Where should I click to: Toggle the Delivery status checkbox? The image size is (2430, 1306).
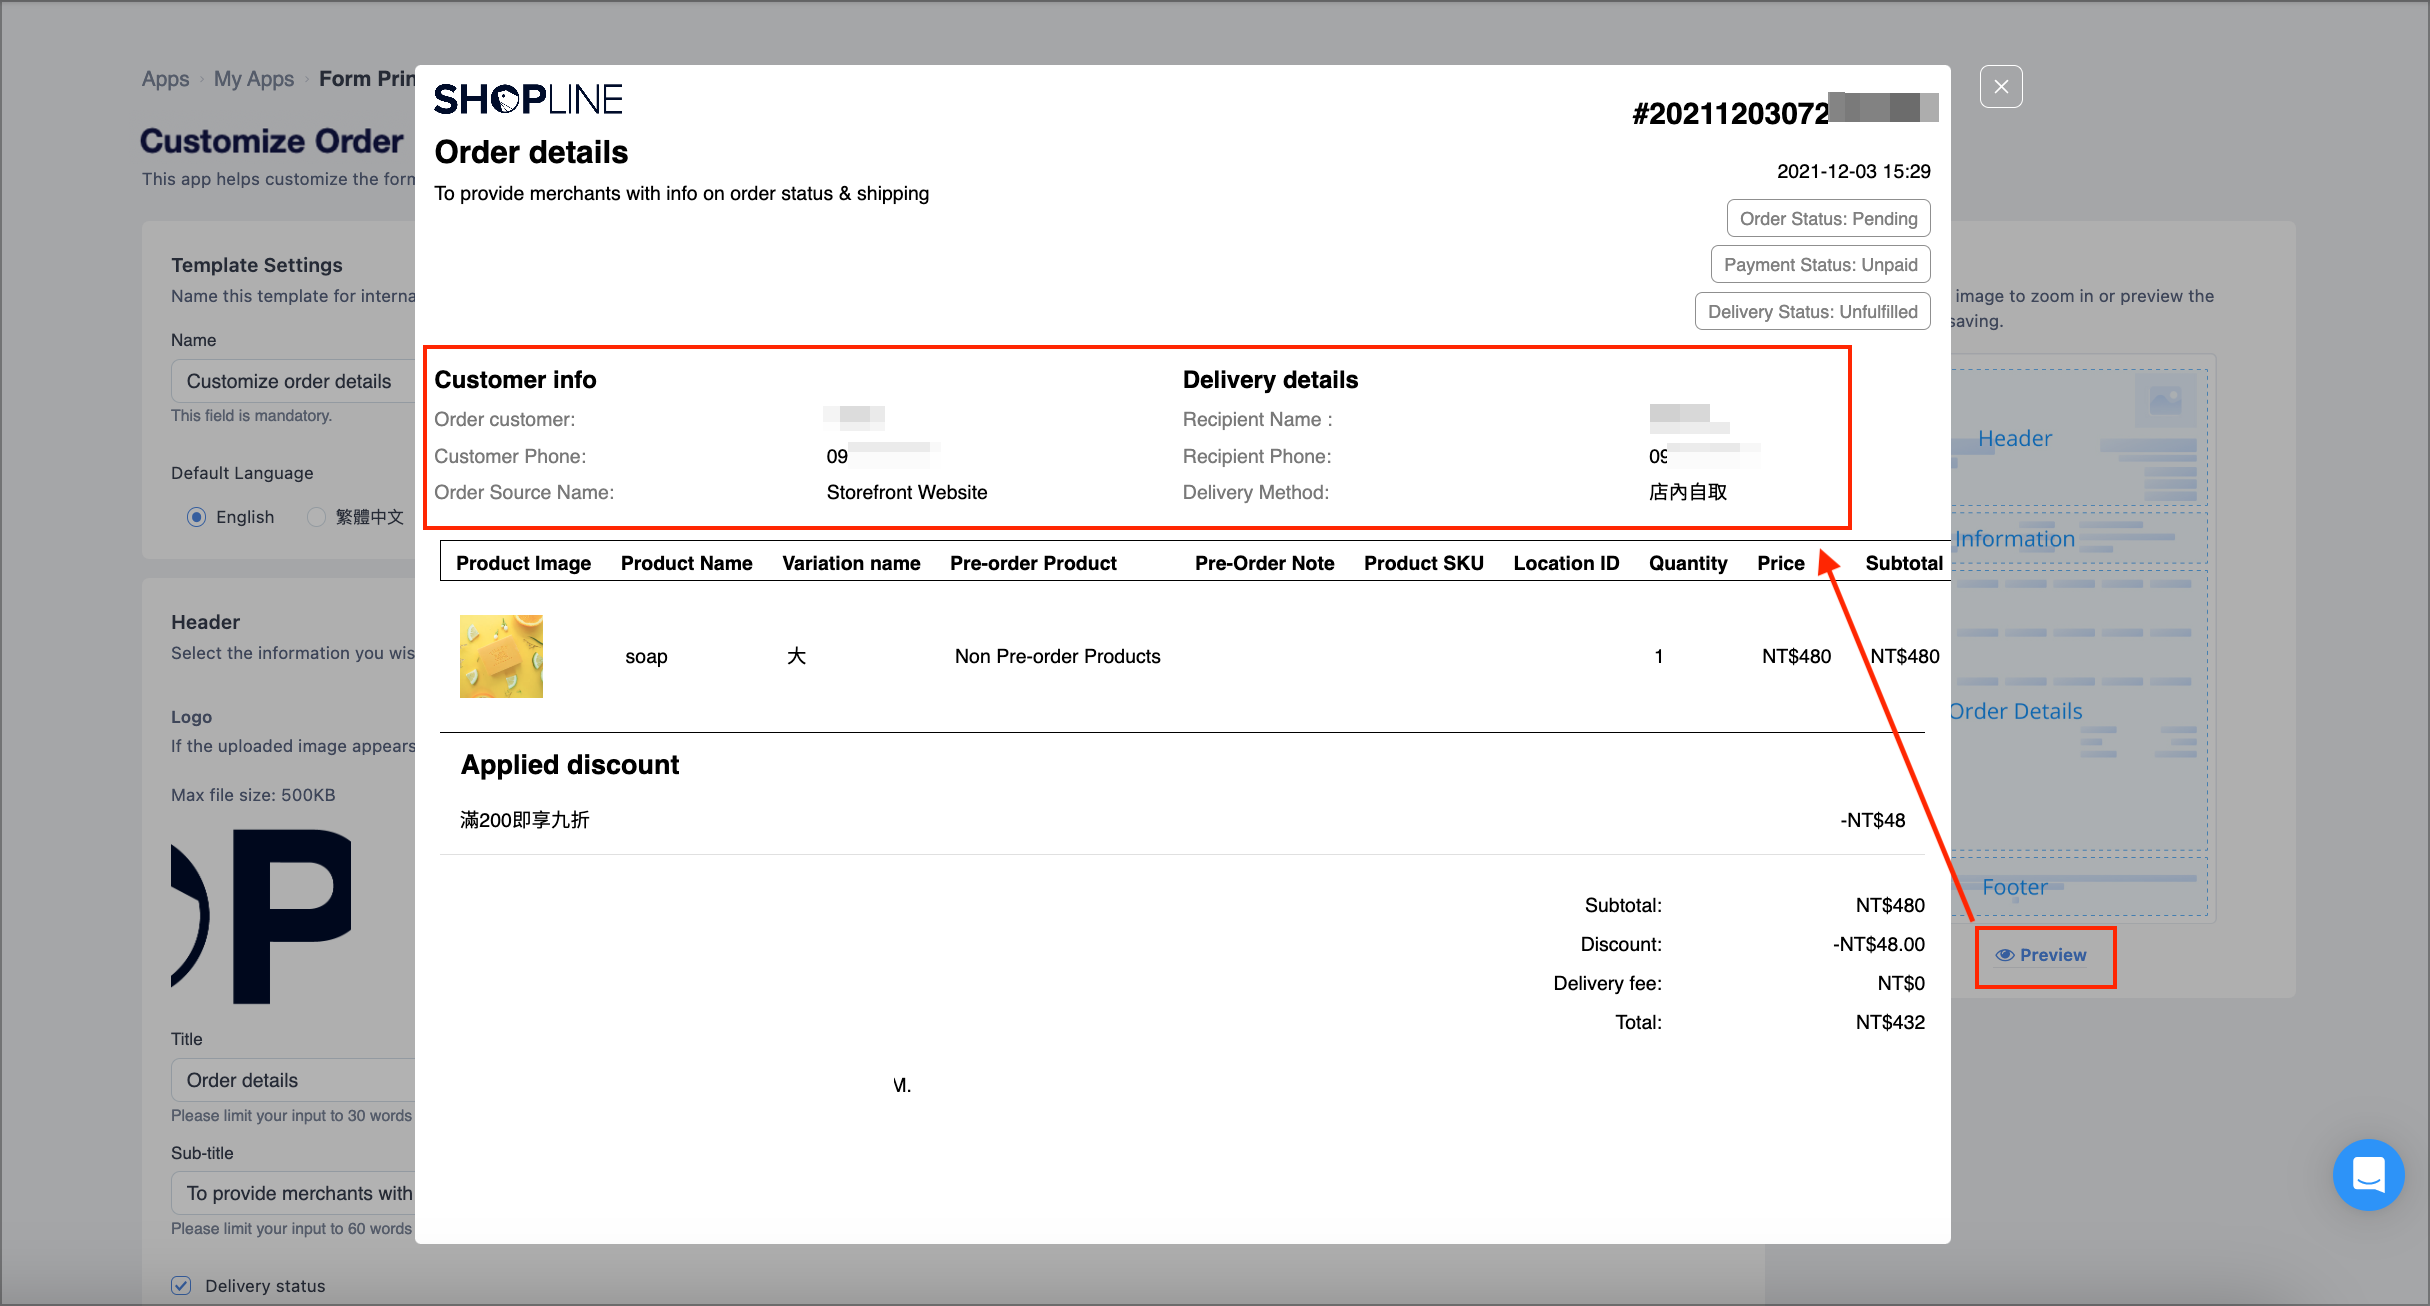tap(181, 1286)
